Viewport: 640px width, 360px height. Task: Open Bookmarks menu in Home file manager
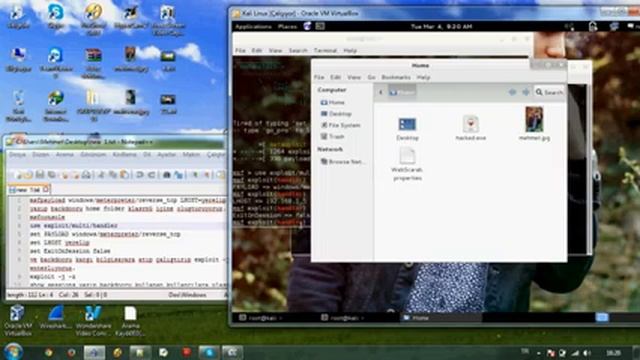[x=396, y=77]
